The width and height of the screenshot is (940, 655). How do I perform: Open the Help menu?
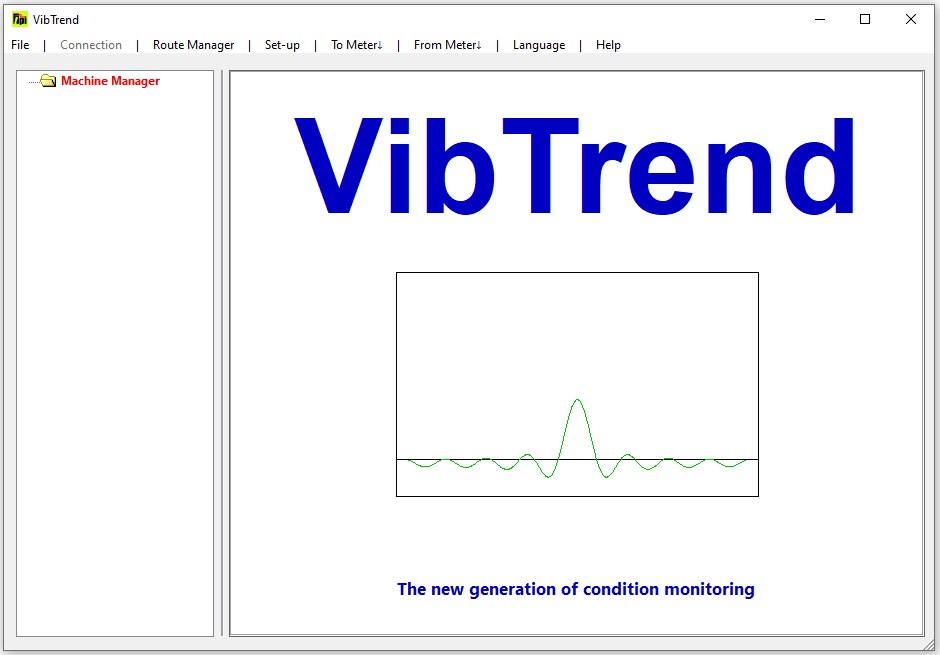608,45
